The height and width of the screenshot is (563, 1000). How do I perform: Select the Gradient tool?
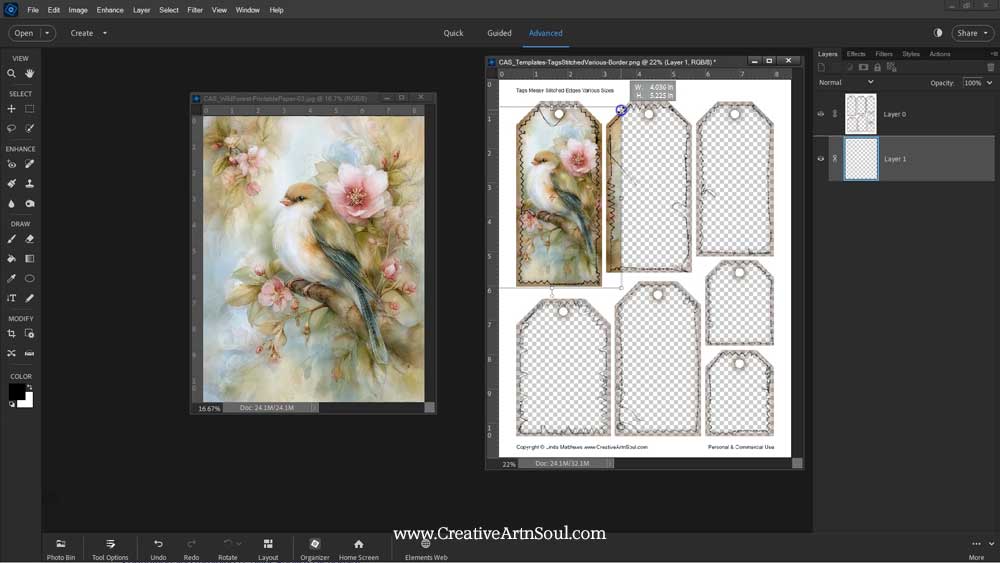[x=29, y=259]
